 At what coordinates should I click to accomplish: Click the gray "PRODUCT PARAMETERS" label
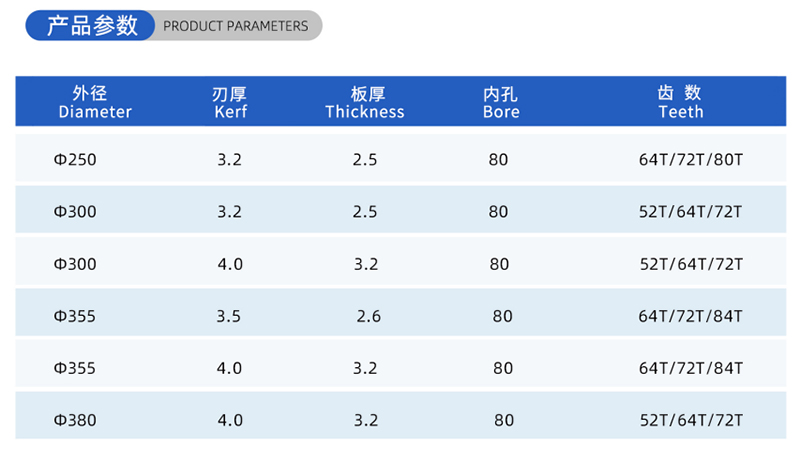[x=235, y=26]
